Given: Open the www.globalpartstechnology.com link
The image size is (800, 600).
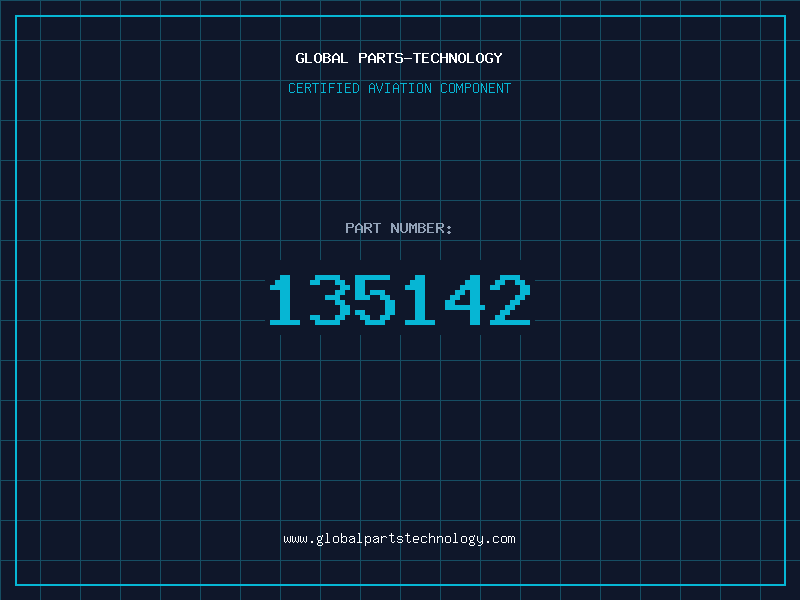Looking at the screenshot, I should (399, 539).
